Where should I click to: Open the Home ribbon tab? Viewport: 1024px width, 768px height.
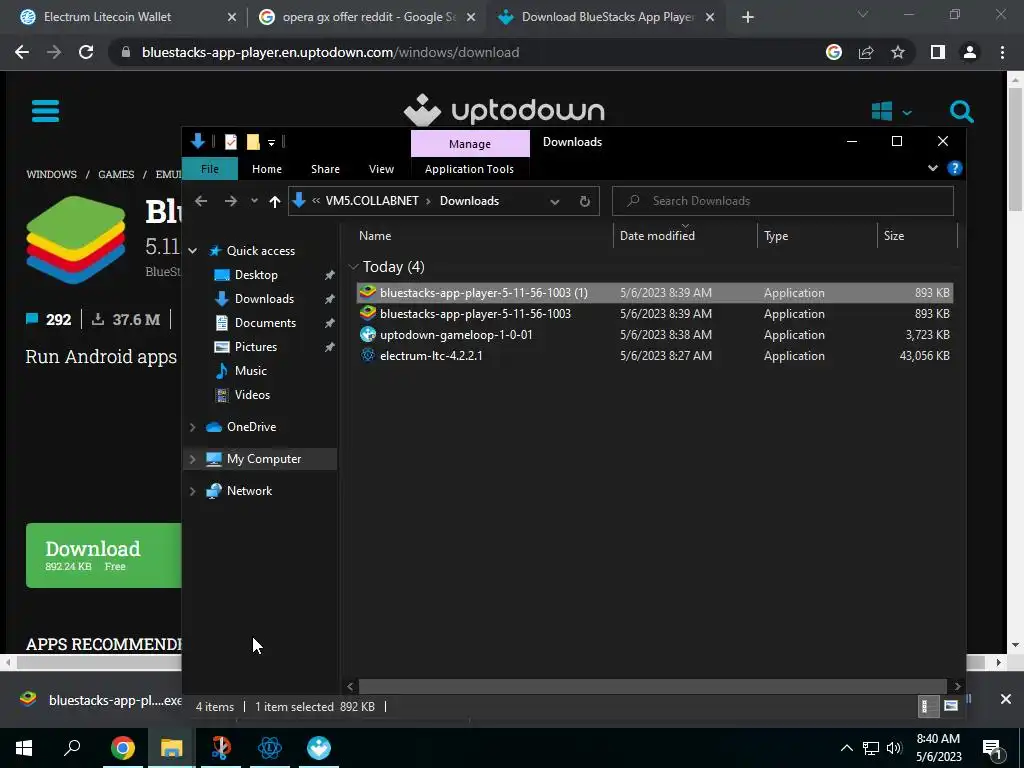tap(267, 169)
